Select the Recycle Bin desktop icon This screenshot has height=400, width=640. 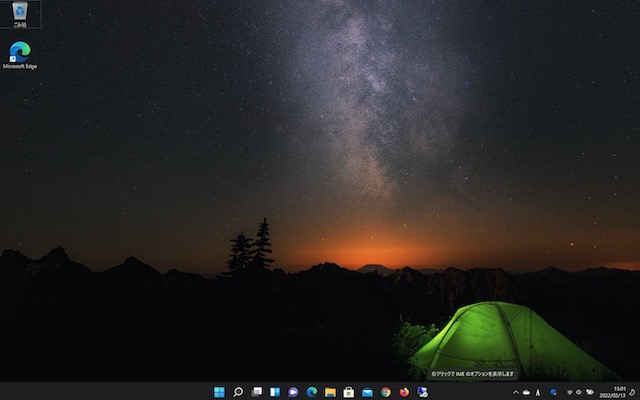pyautogui.click(x=20, y=14)
